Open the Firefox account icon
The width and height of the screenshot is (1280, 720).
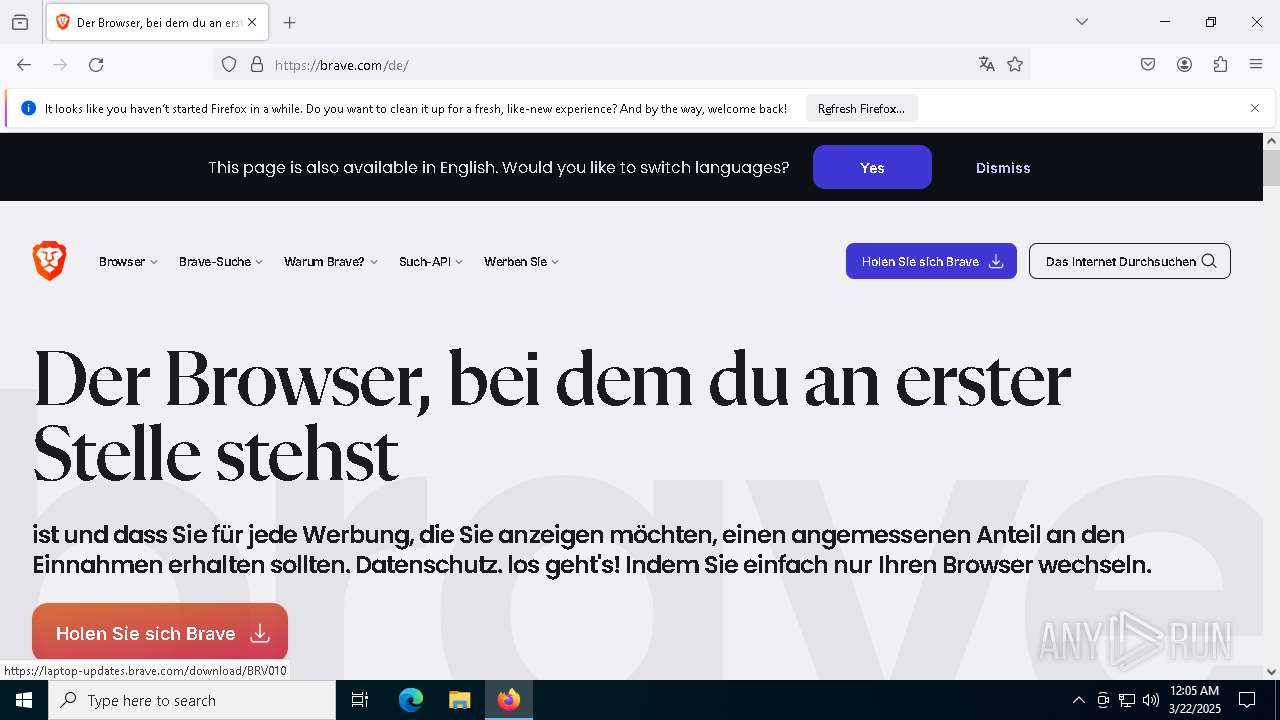[1184, 65]
